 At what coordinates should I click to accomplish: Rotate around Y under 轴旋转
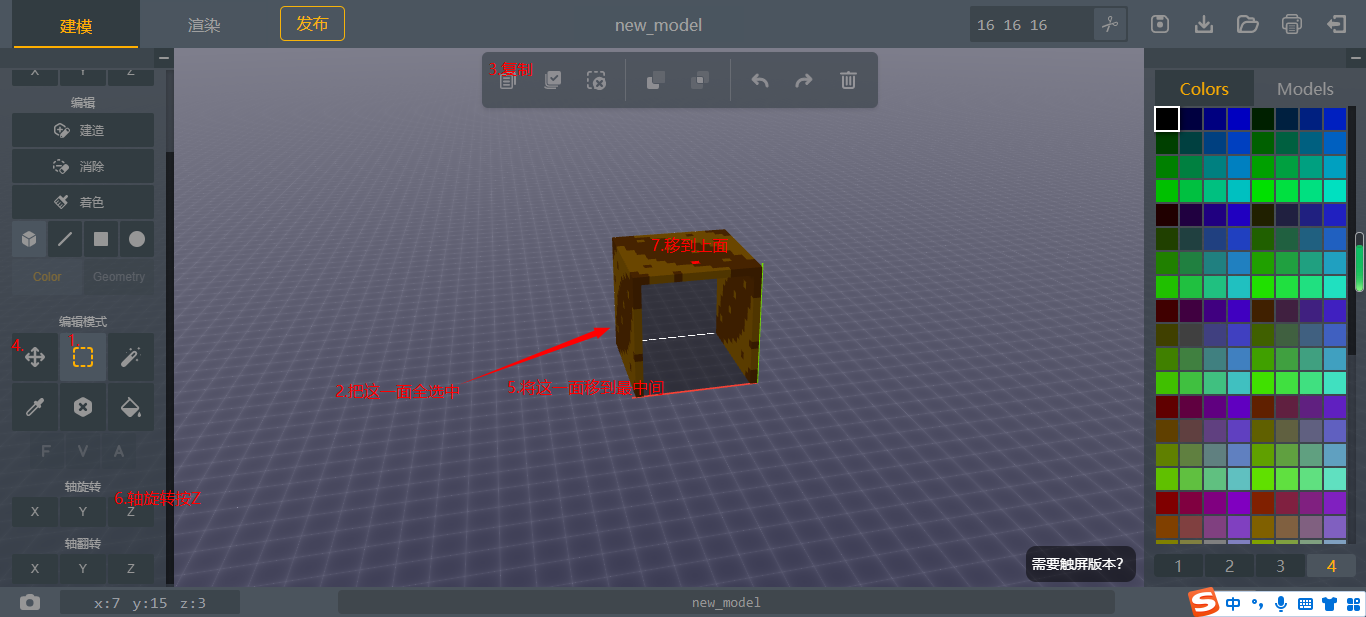coord(83,511)
